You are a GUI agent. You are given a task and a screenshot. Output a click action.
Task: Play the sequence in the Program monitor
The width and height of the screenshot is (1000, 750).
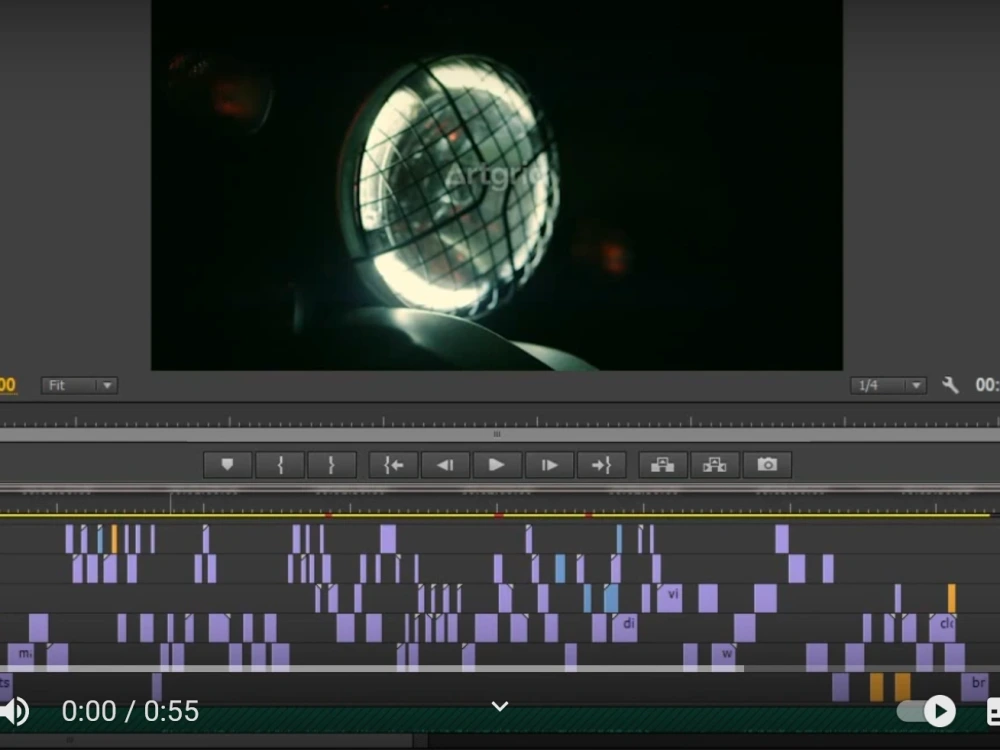point(497,465)
